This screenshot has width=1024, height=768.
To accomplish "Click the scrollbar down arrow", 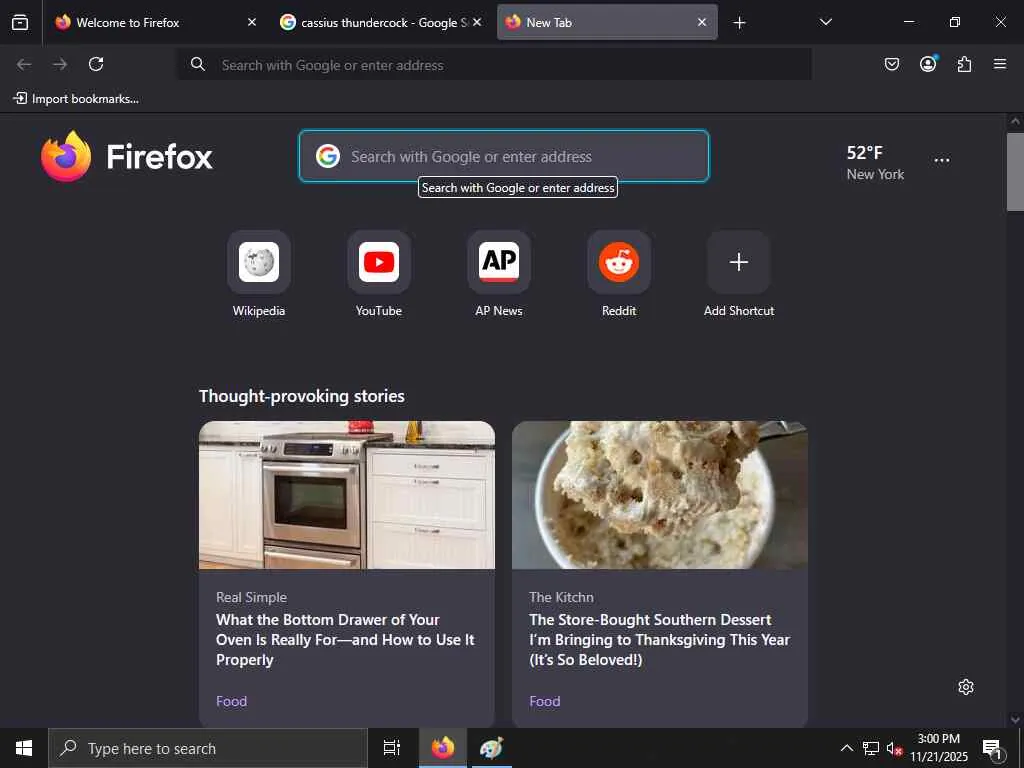I will [x=1015, y=720].
